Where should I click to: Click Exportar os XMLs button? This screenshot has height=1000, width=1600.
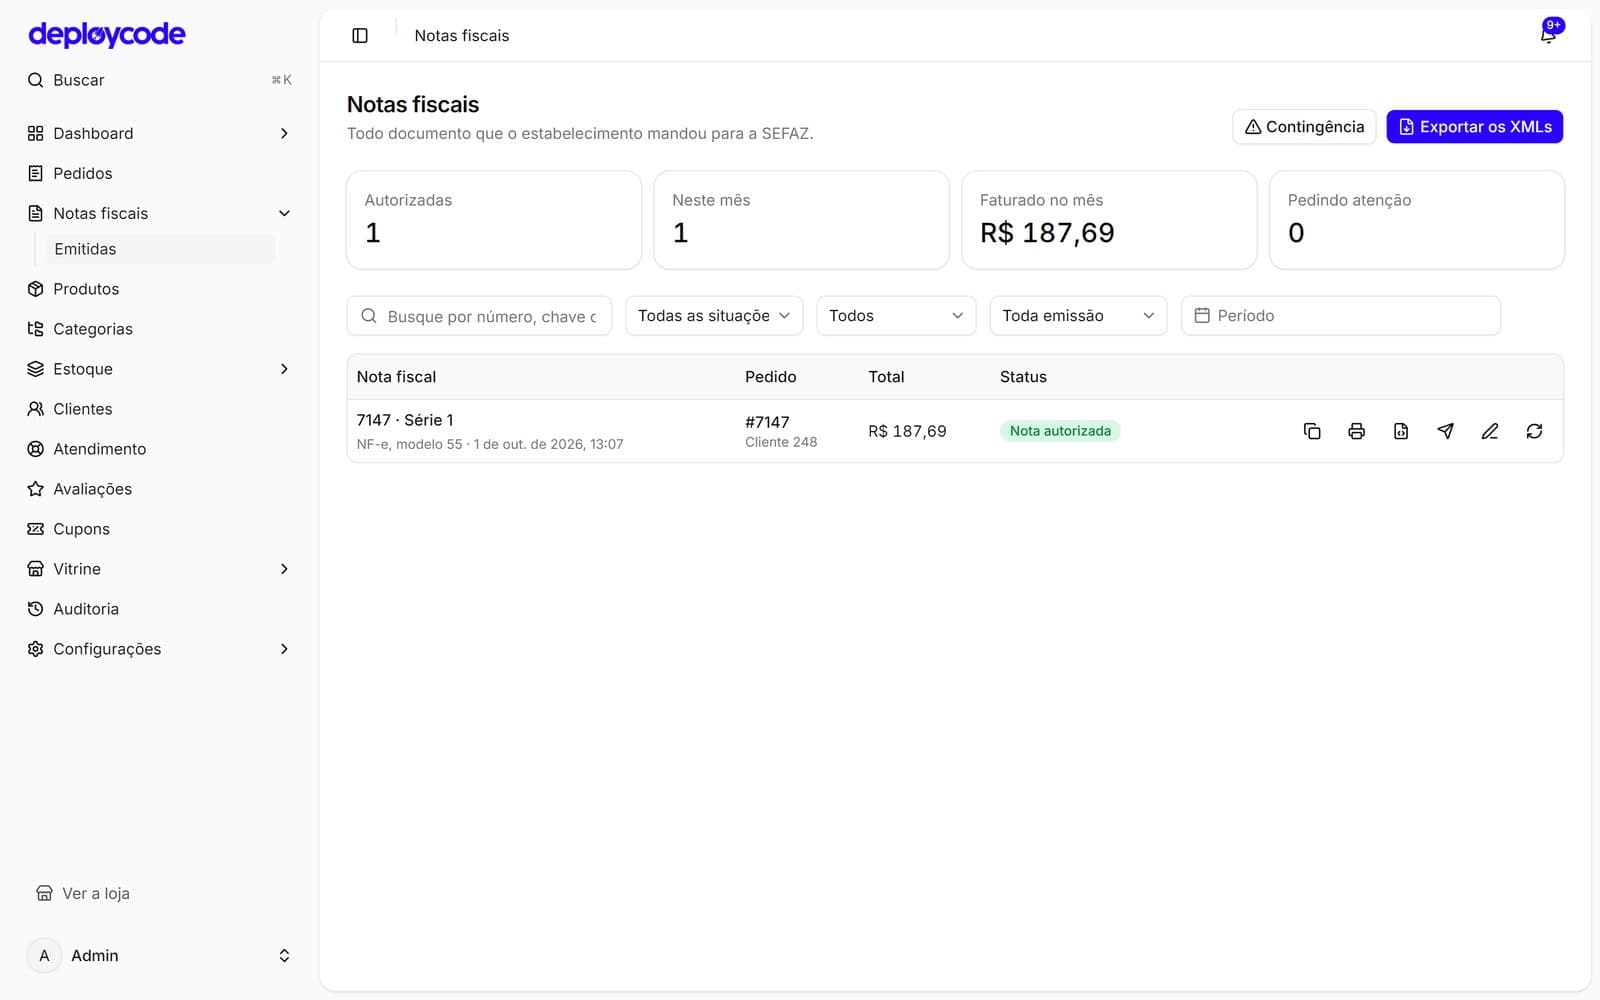(x=1474, y=127)
